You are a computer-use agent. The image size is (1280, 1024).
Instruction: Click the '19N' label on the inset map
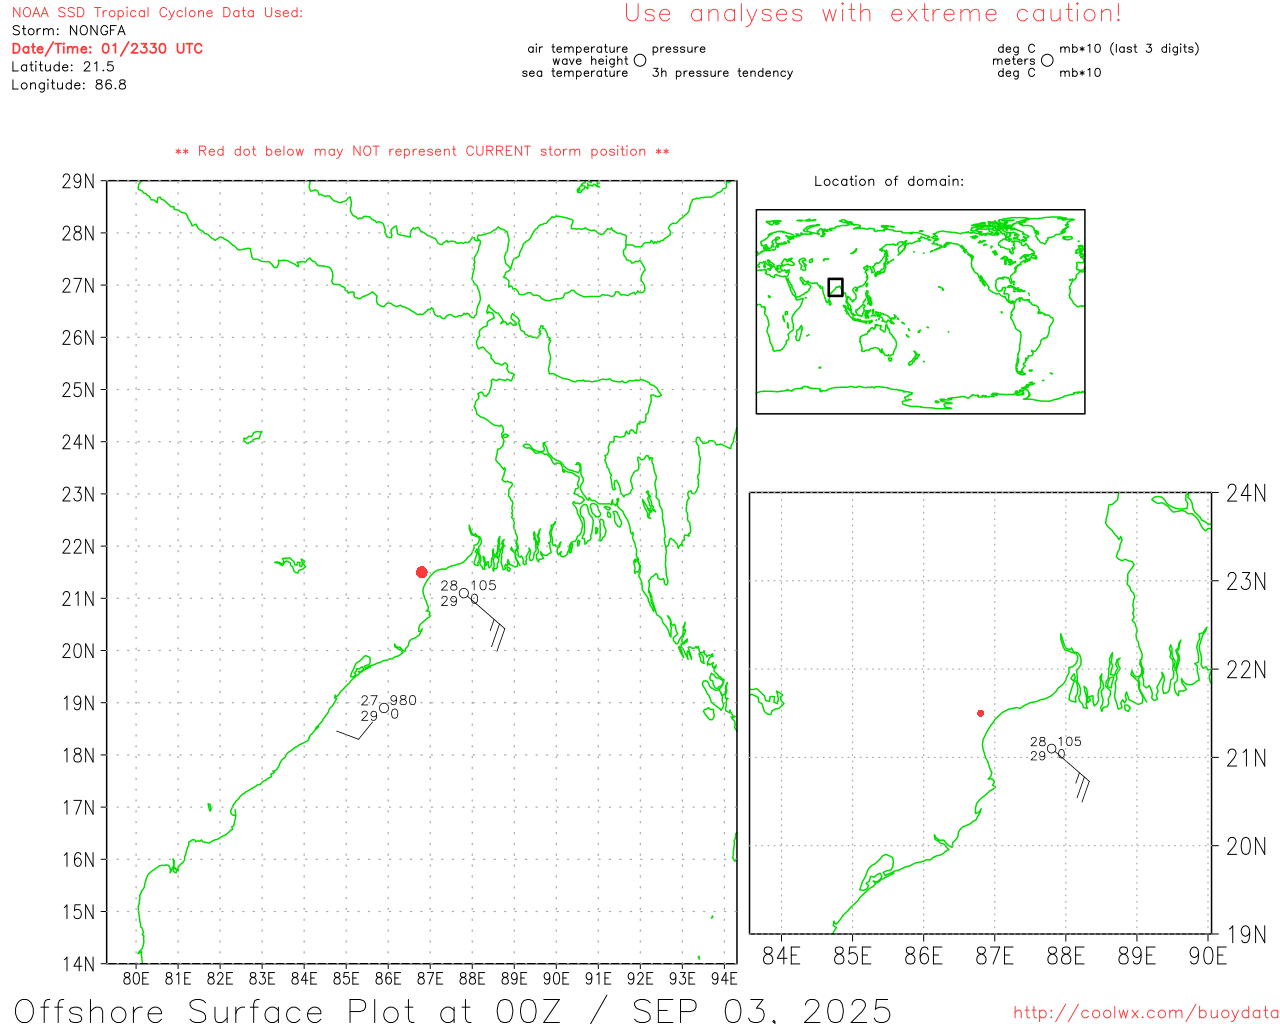(x=1246, y=934)
